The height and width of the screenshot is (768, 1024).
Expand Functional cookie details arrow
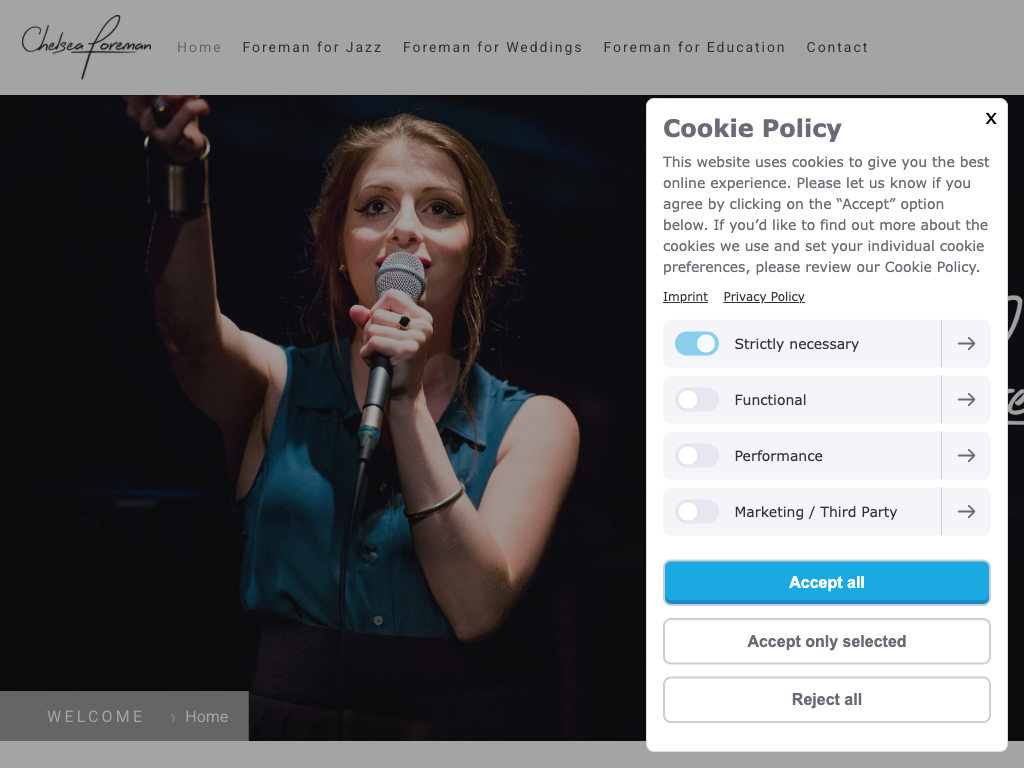coord(966,400)
